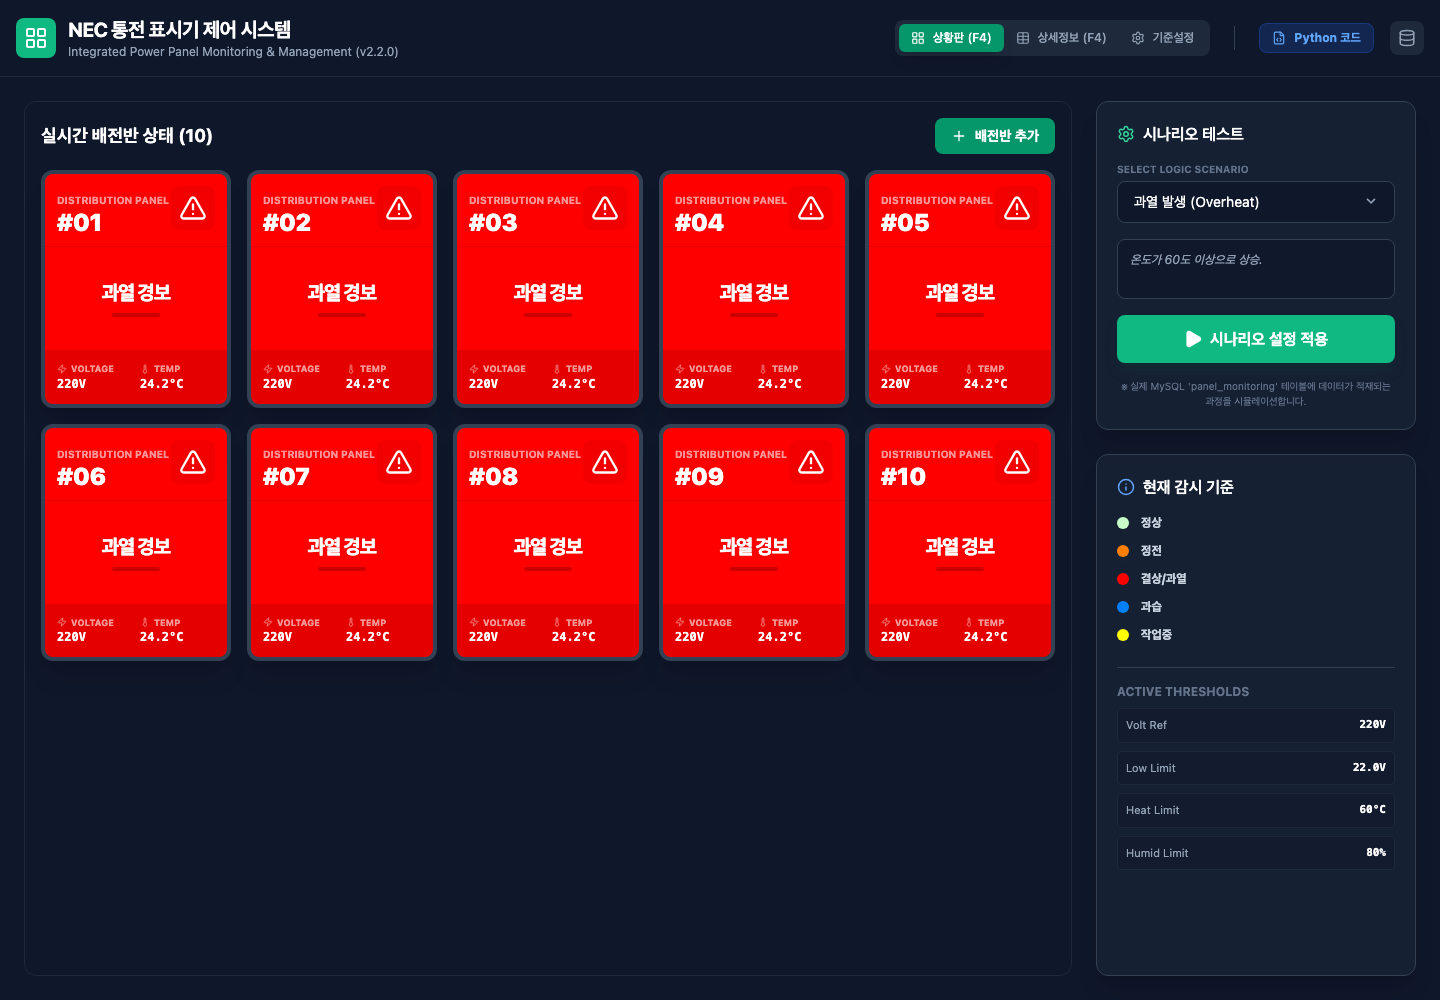Click warning triangle on panel #06
This screenshot has height=1000, width=1440.
point(193,462)
